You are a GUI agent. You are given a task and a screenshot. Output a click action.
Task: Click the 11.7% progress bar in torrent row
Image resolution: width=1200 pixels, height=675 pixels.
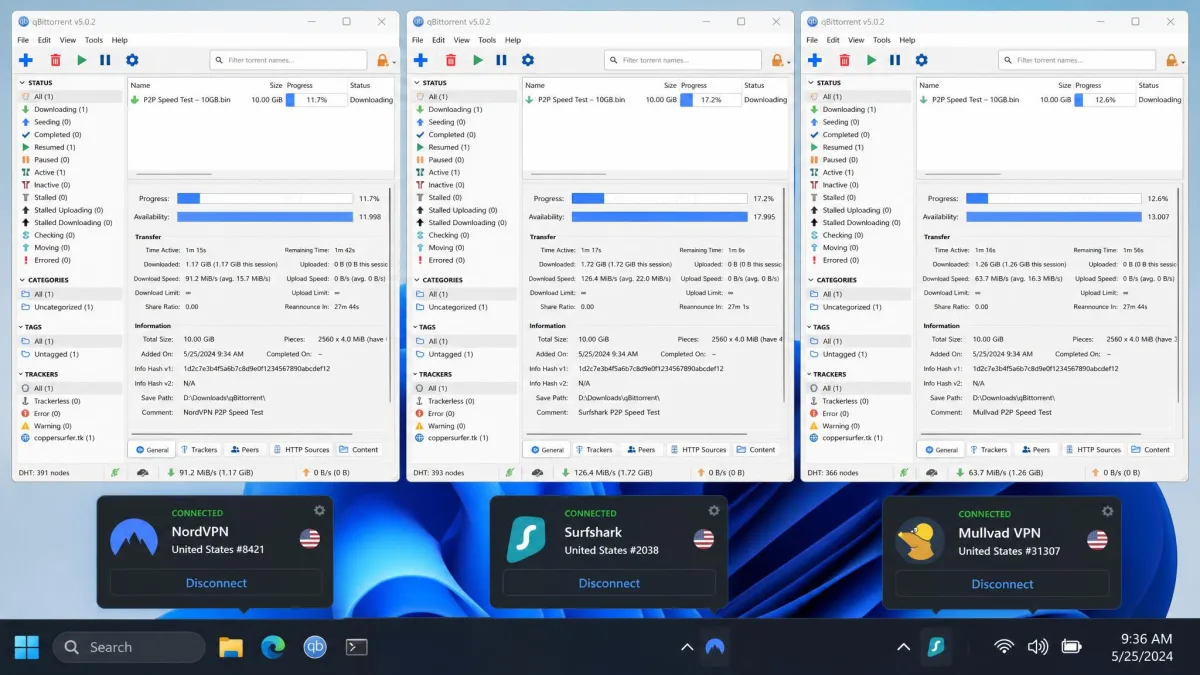click(x=316, y=100)
